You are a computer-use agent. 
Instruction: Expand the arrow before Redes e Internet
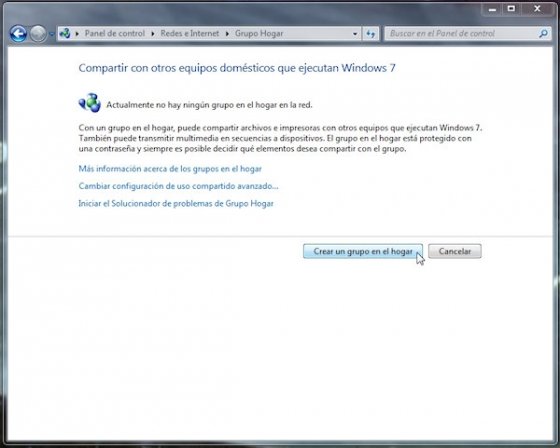pos(153,34)
